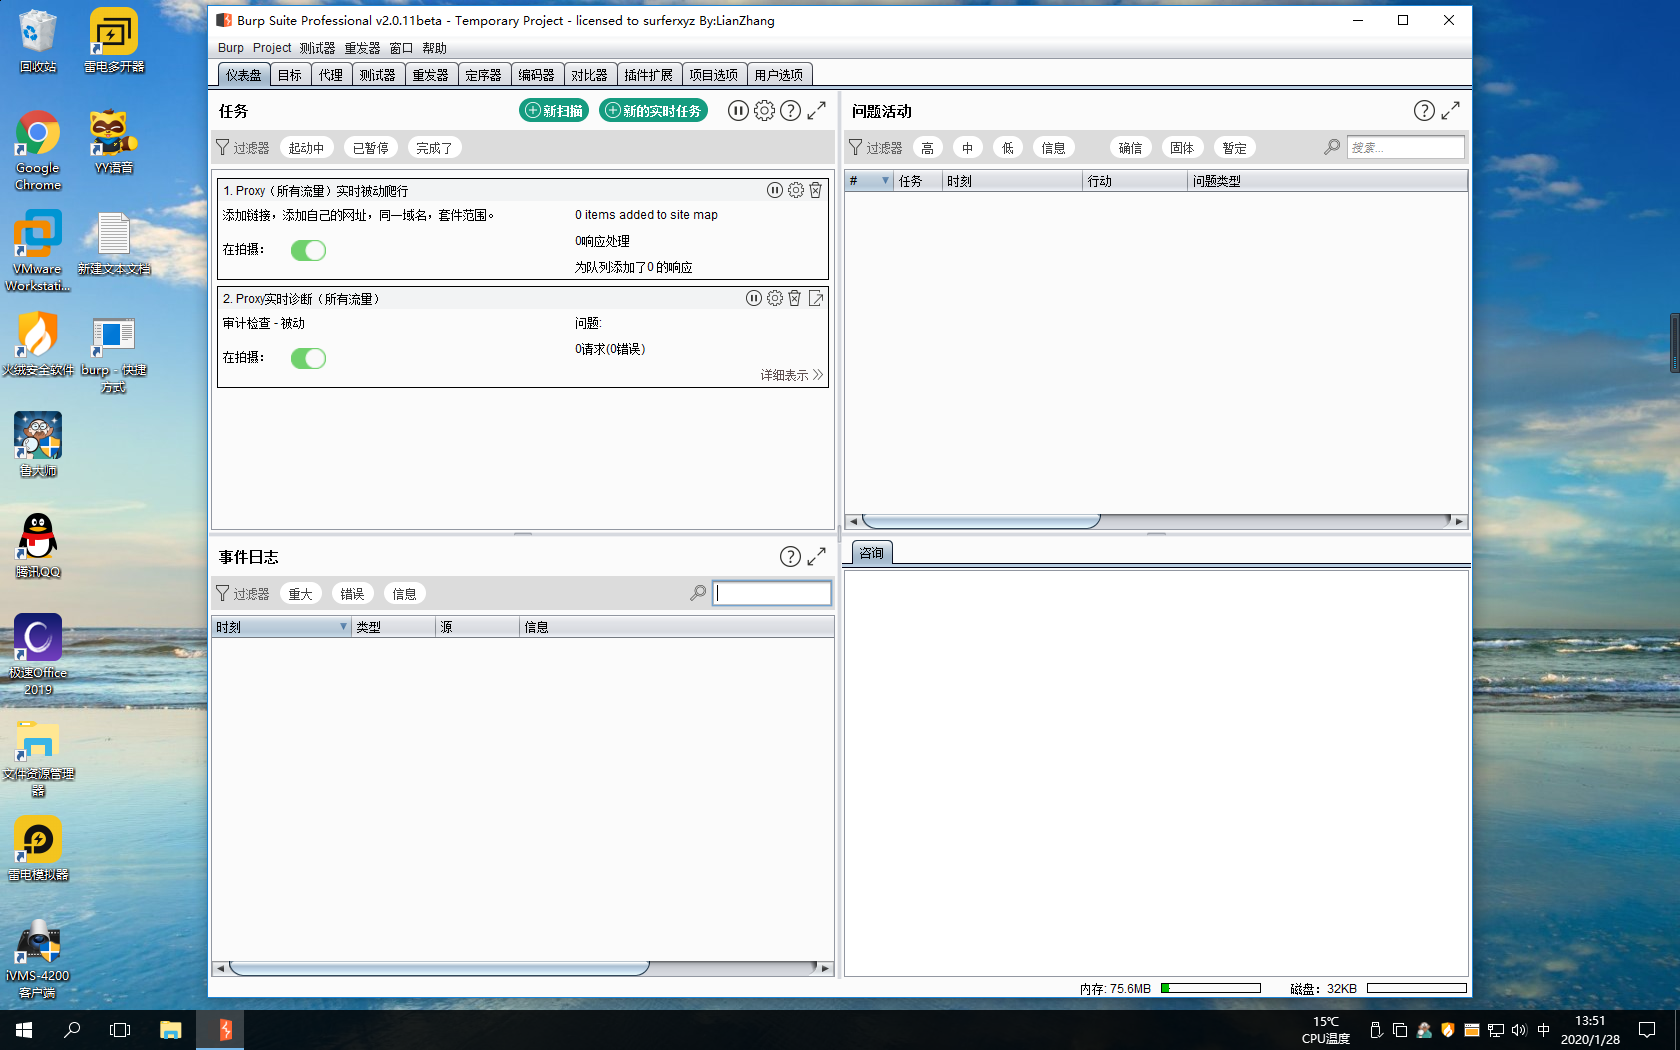Click the search magnifier in 事件日志
Image resolution: width=1680 pixels, height=1050 pixels.
click(x=698, y=593)
